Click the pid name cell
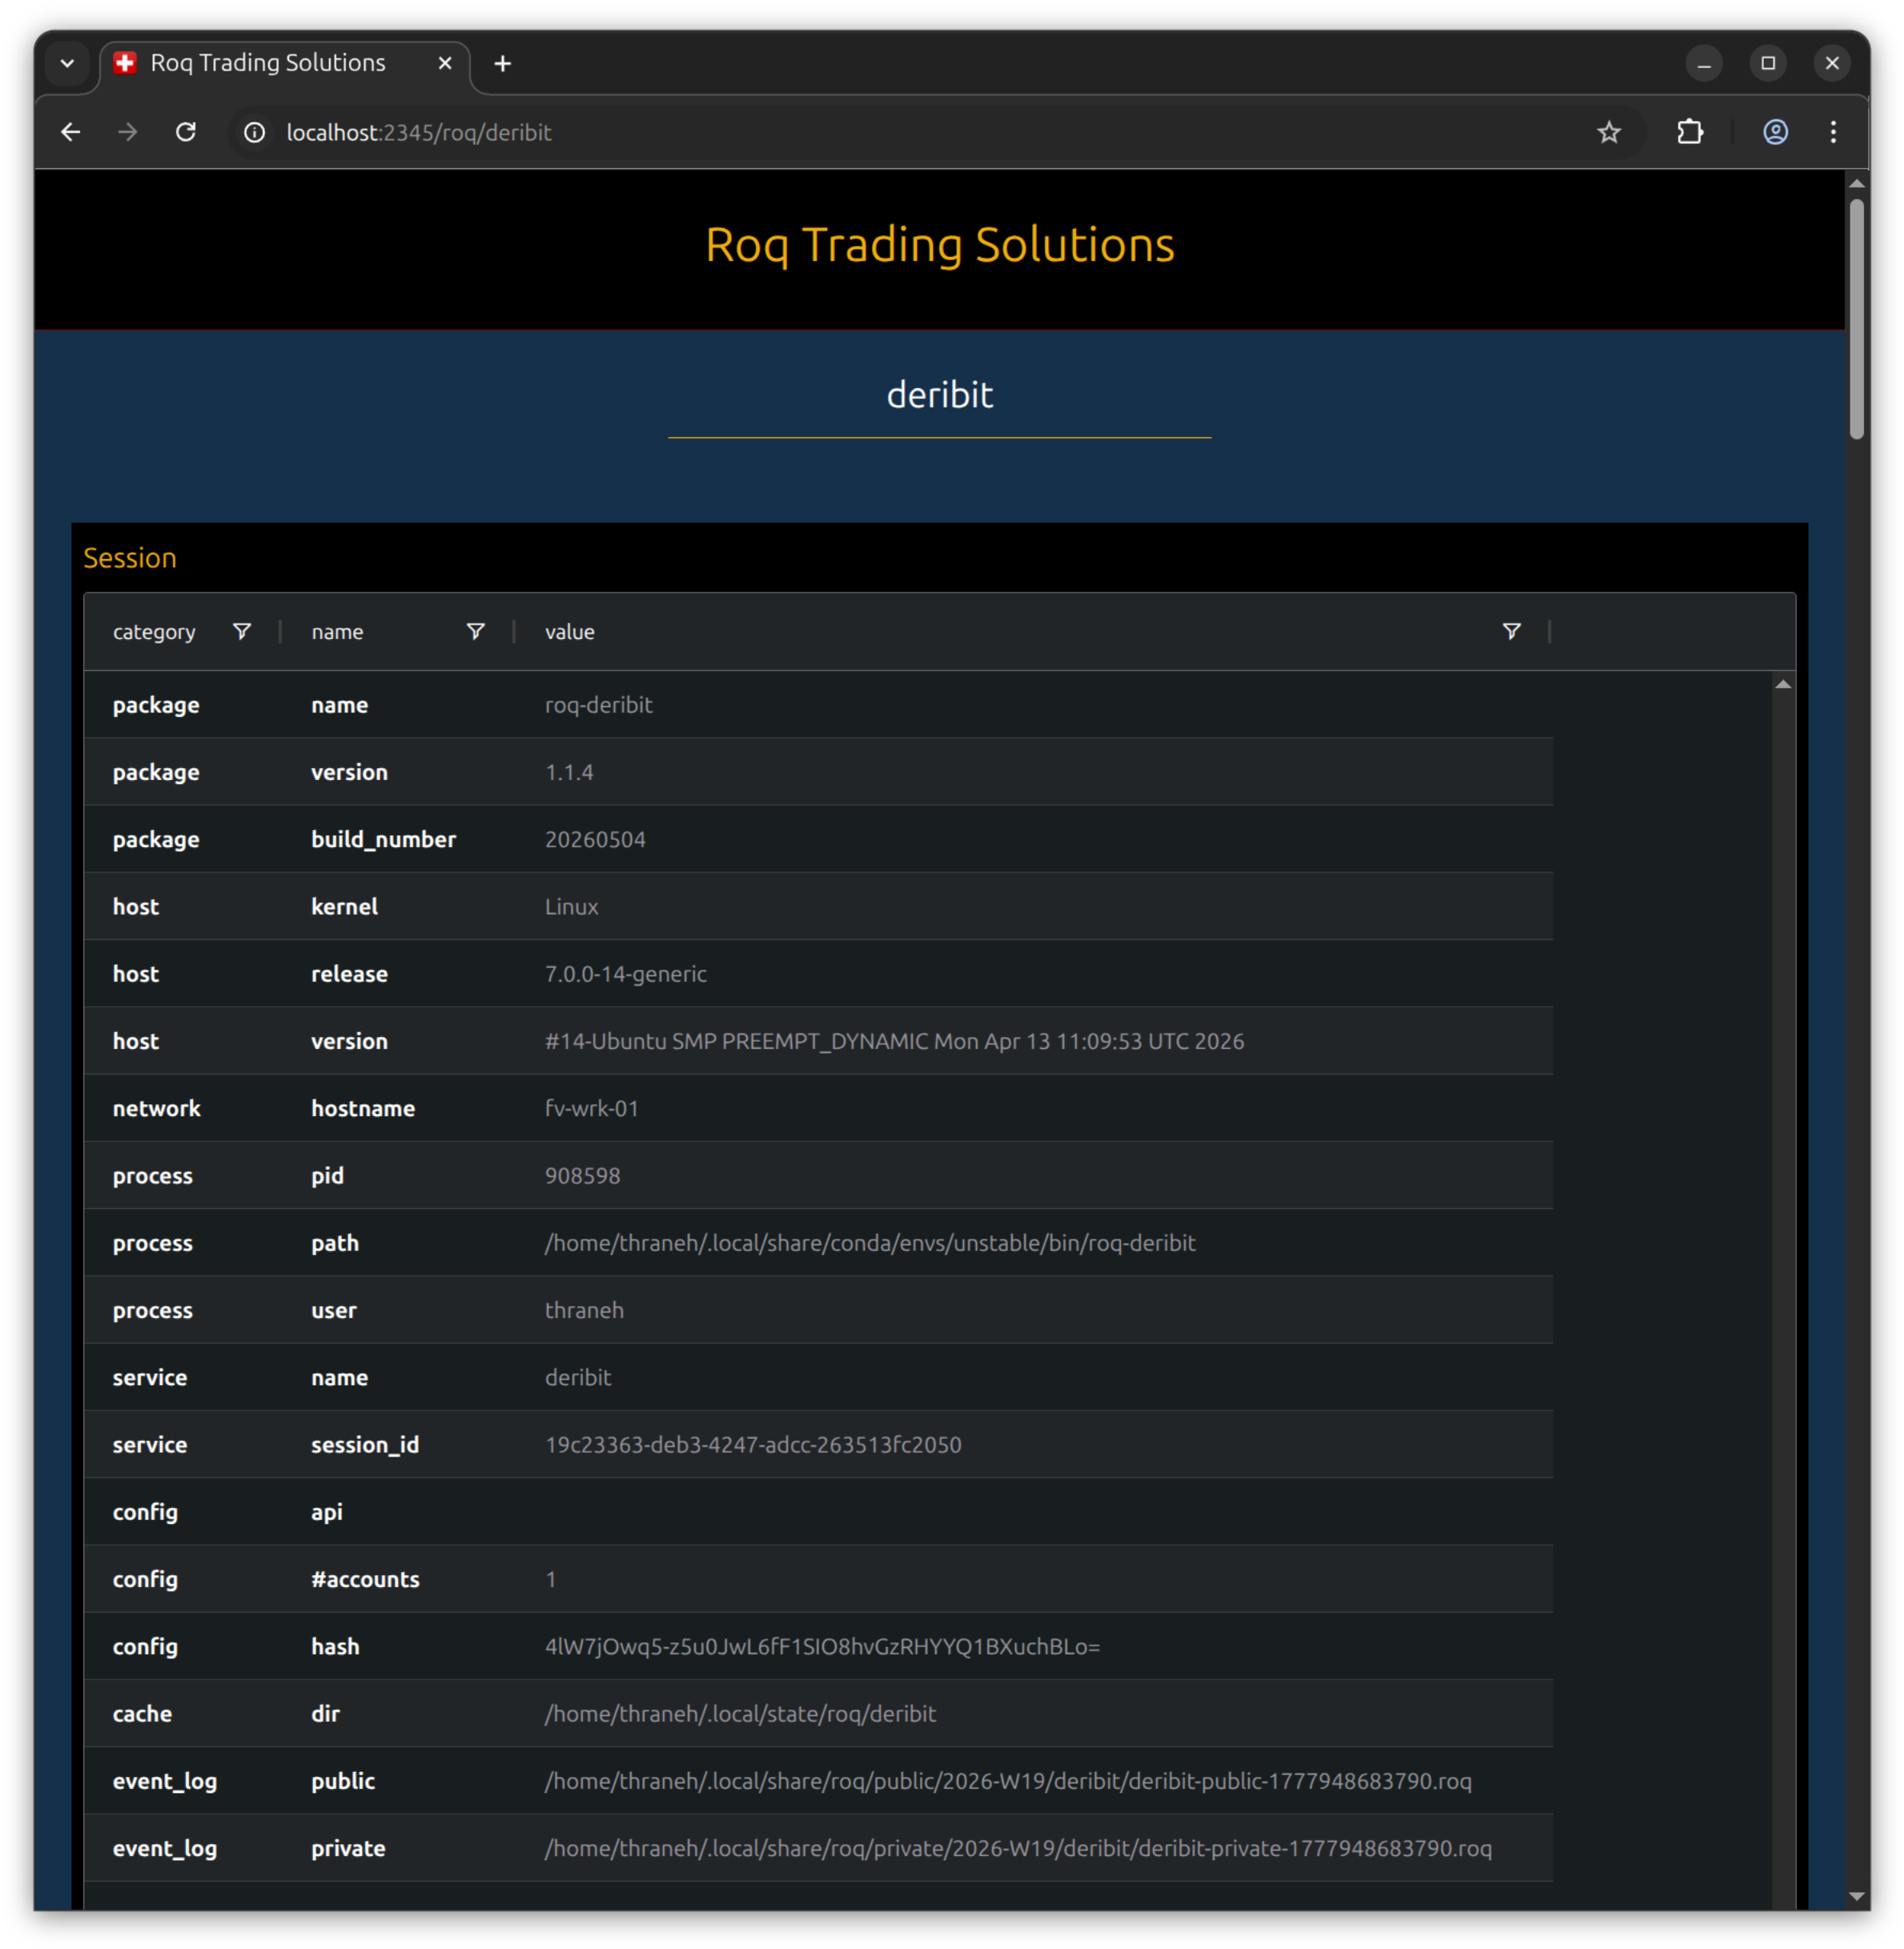This screenshot has height=1949, width=1904. pyautogui.click(x=327, y=1176)
